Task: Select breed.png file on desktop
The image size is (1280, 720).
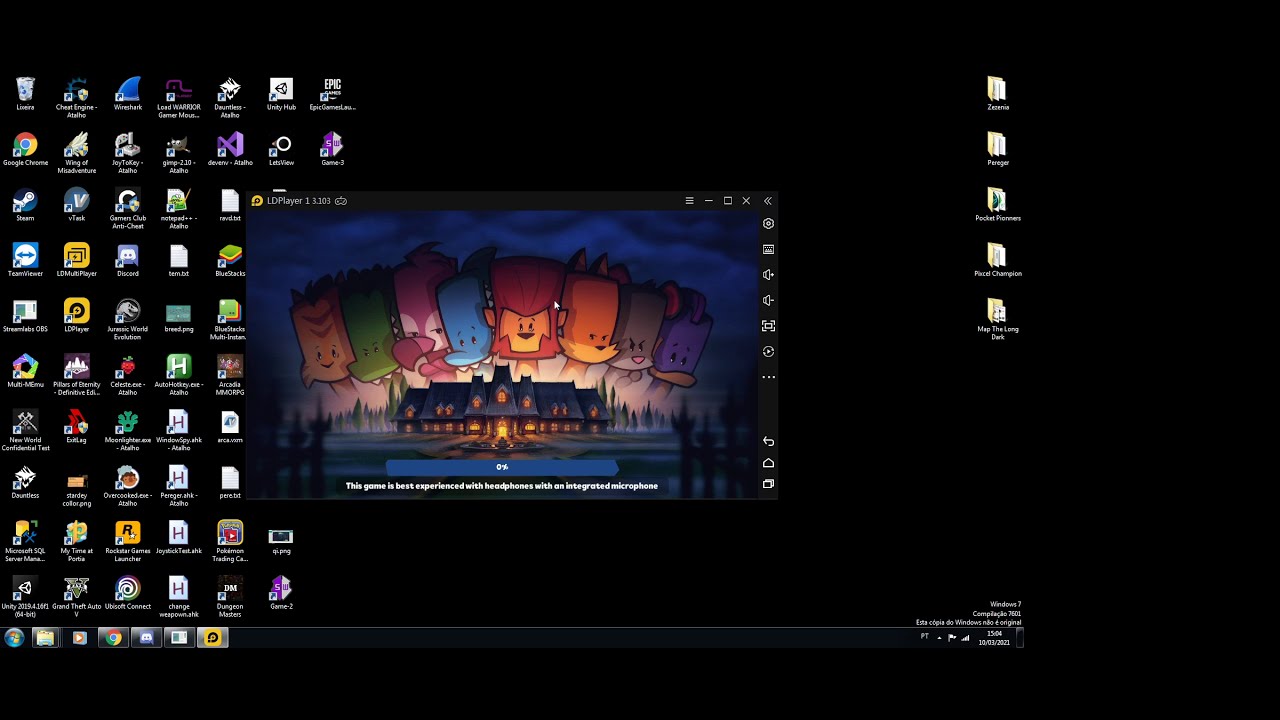Action: pyautogui.click(x=178, y=318)
